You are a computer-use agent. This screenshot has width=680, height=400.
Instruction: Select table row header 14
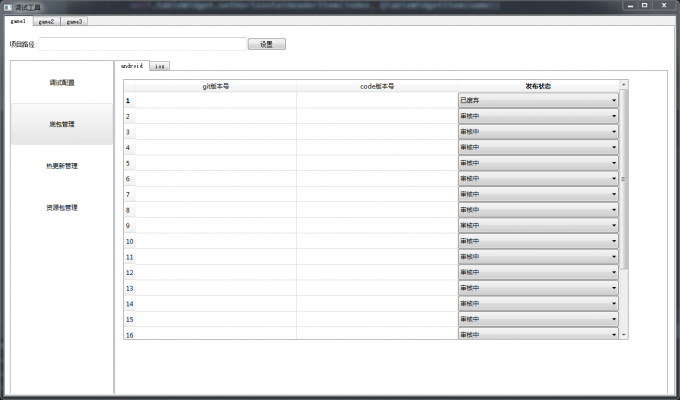pyautogui.click(x=130, y=303)
